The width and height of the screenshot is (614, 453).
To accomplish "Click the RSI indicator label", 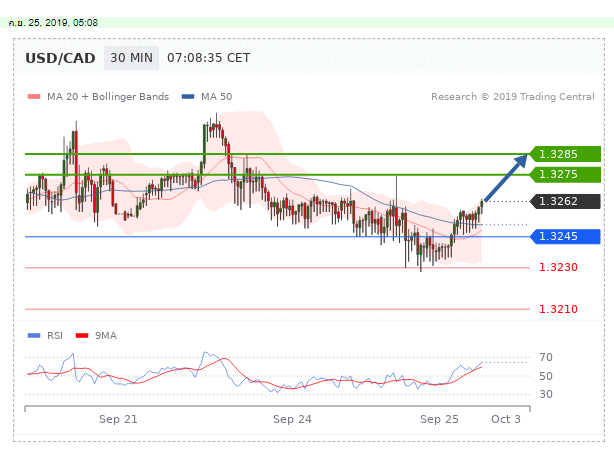I will [55, 336].
